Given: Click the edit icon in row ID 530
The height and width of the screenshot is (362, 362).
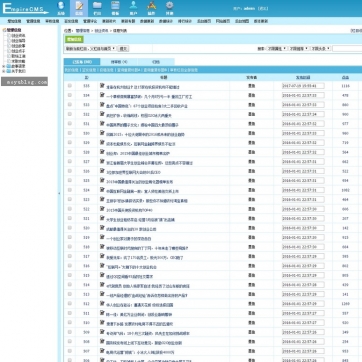Looking at the screenshot, I should [102, 133].
